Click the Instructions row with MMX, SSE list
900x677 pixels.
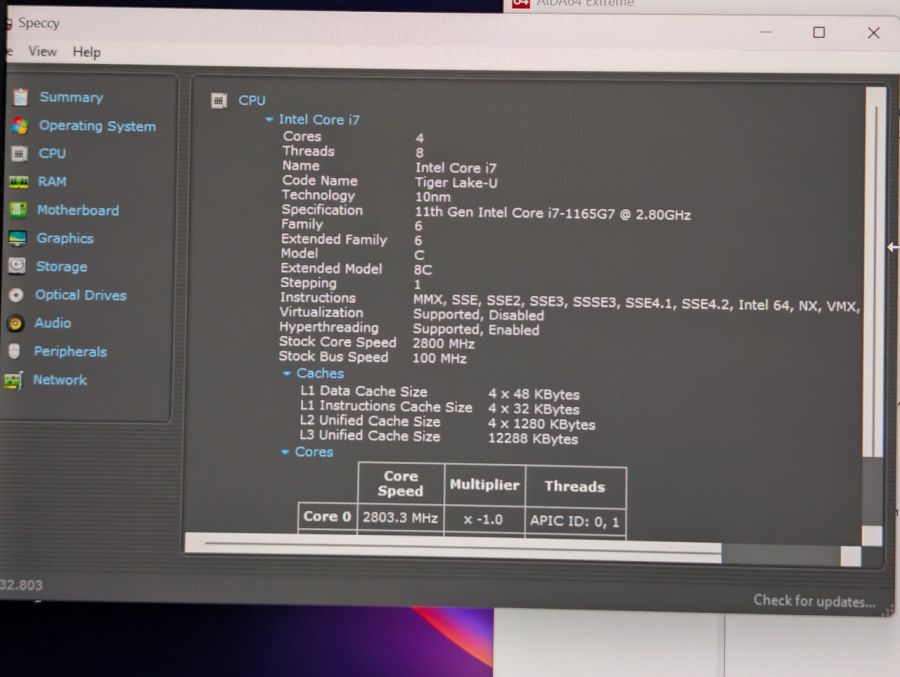point(570,302)
